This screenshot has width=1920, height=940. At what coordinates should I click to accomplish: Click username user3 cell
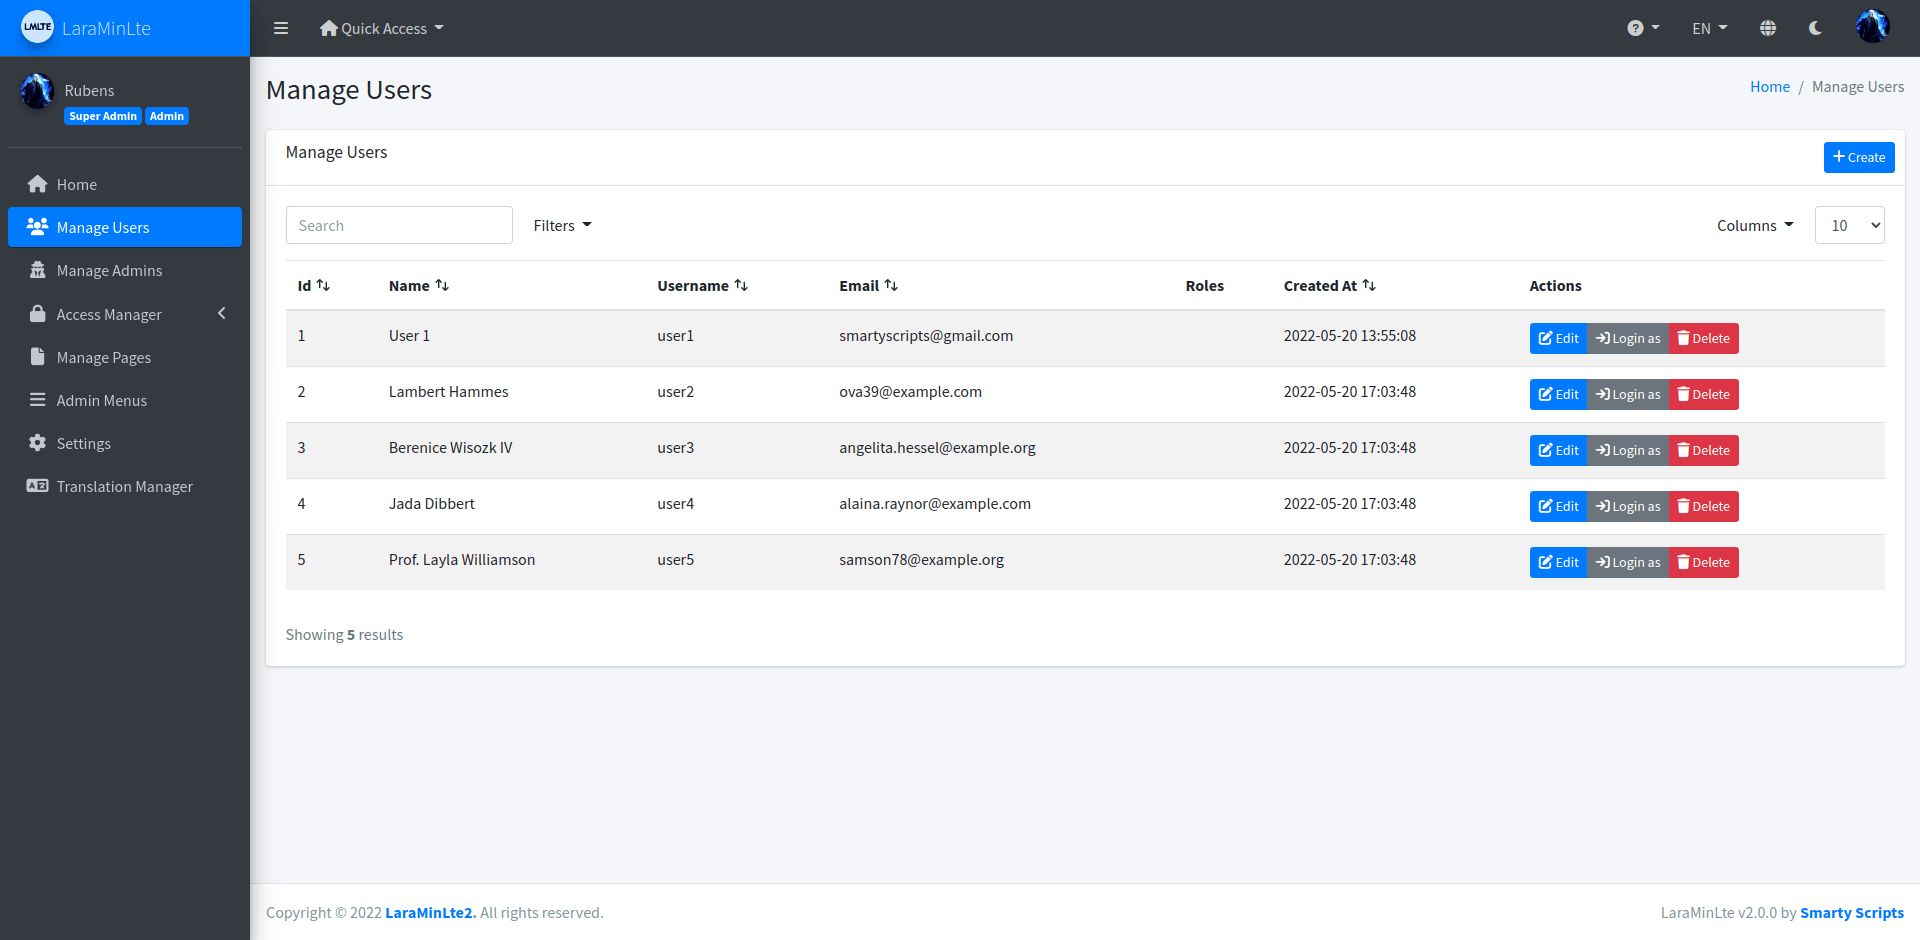pos(675,448)
